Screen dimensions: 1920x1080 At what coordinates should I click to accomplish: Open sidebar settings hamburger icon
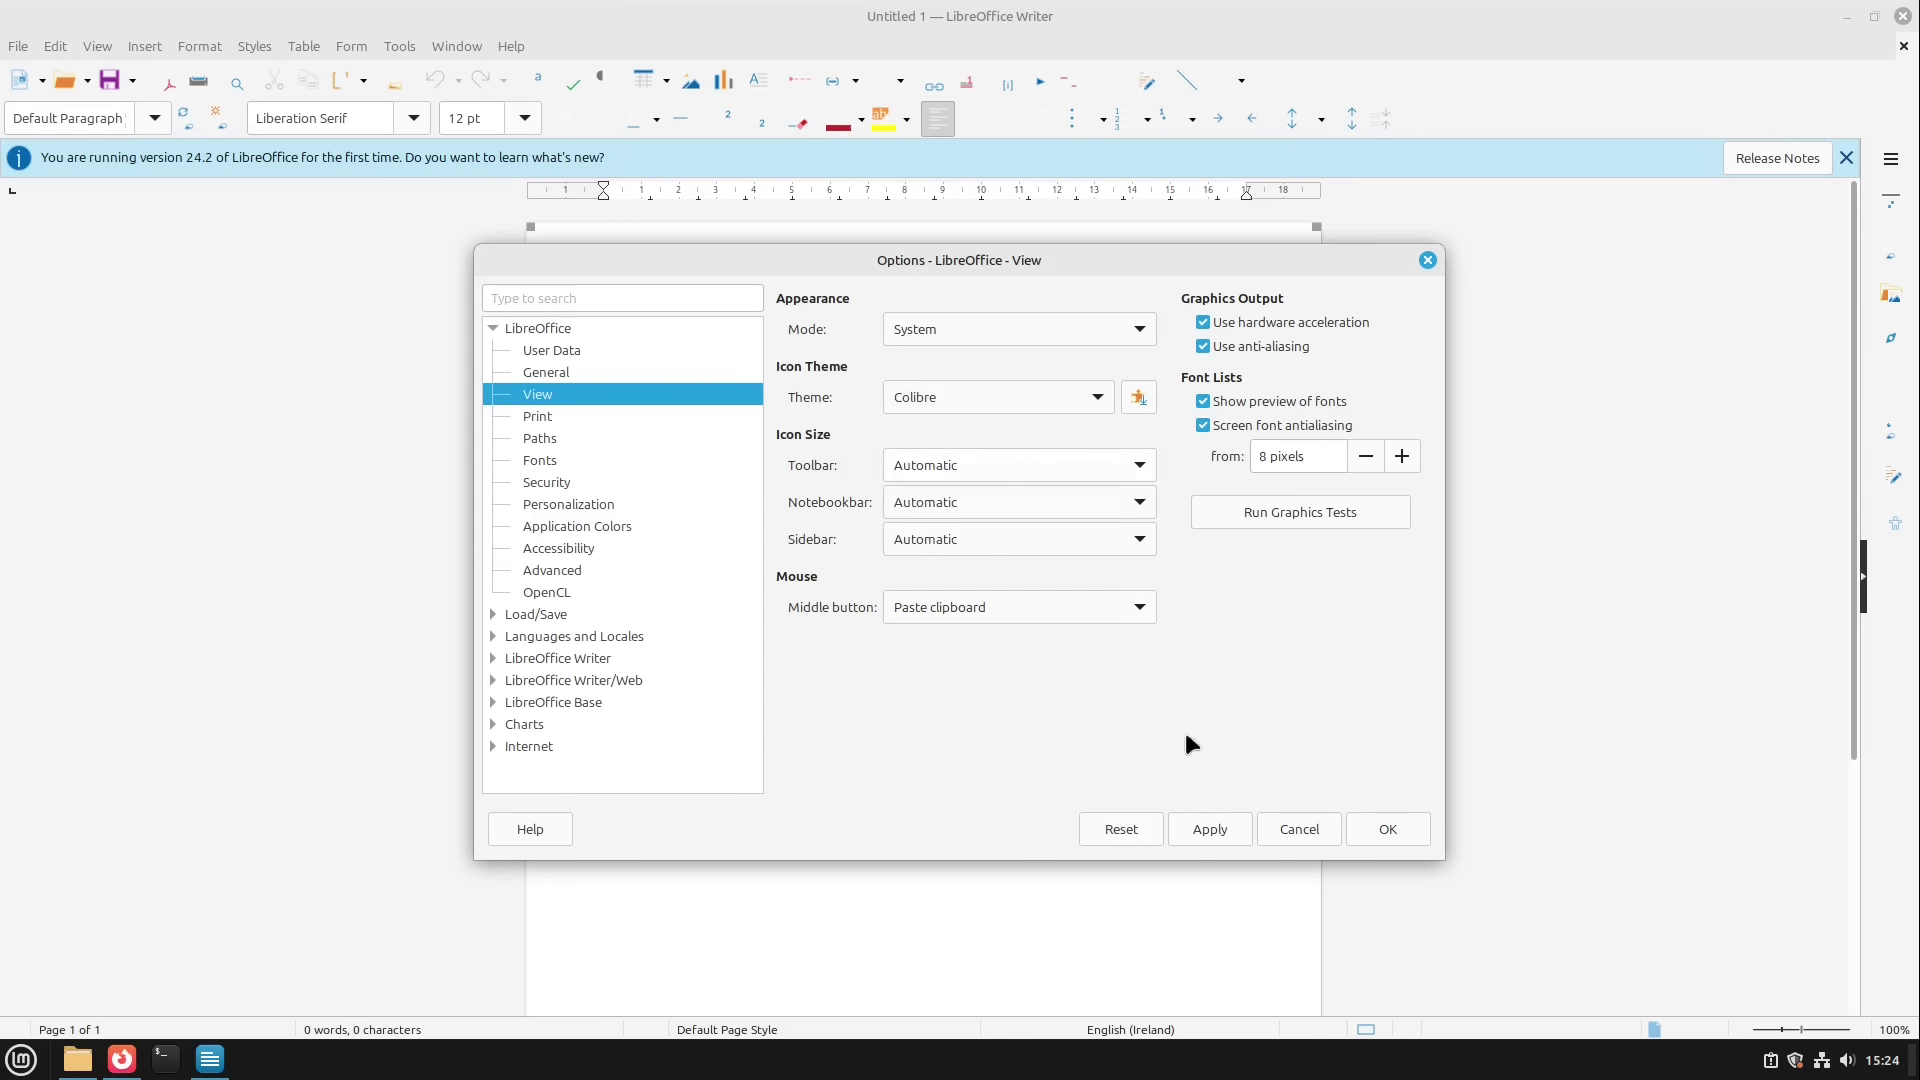pos(1890,159)
